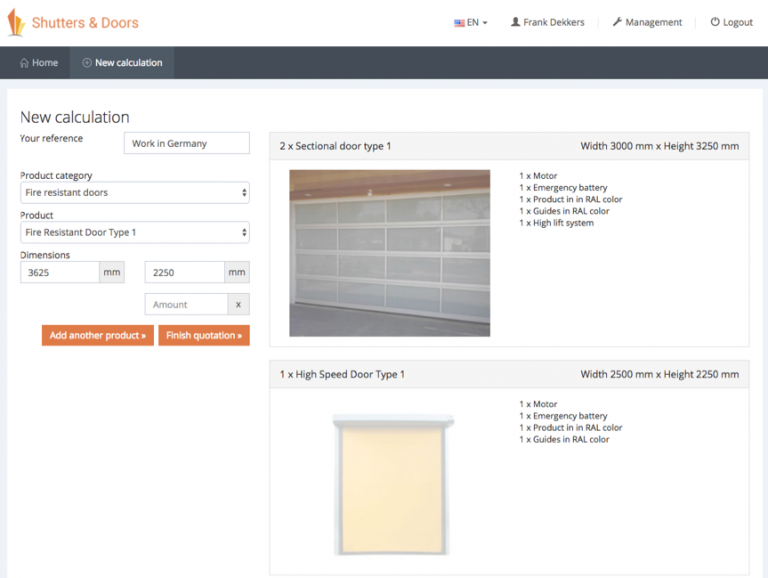Click the Sectional door photo
Viewport: 768px width, 578px height.
pyautogui.click(x=389, y=253)
